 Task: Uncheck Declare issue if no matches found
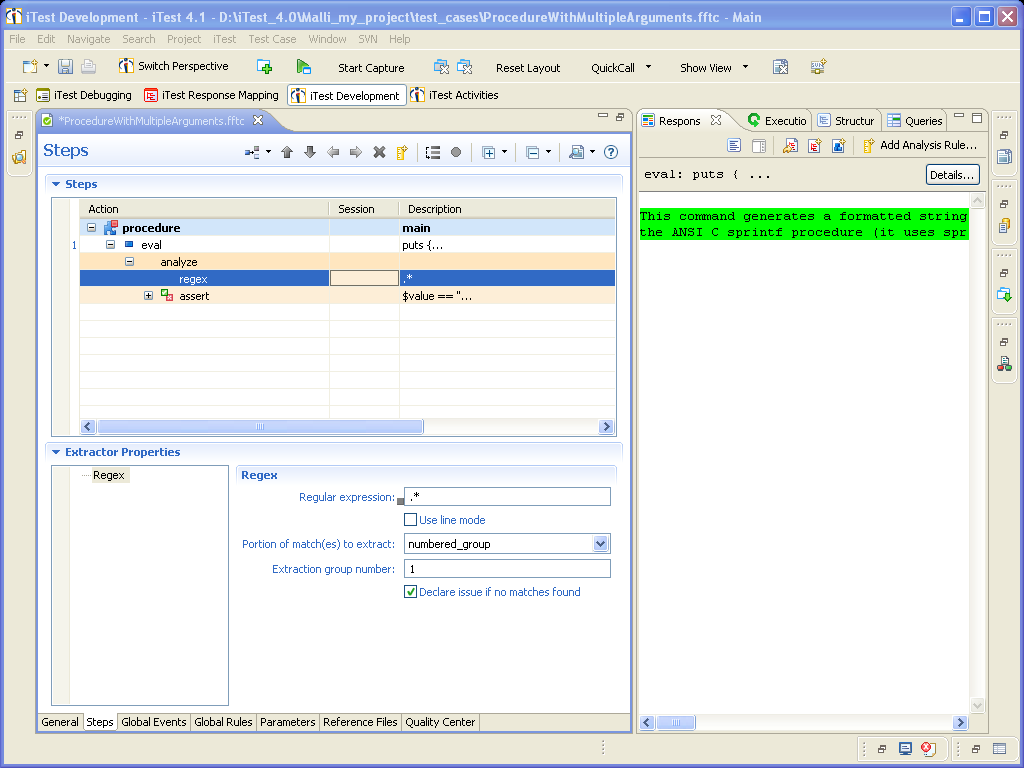pyautogui.click(x=410, y=591)
